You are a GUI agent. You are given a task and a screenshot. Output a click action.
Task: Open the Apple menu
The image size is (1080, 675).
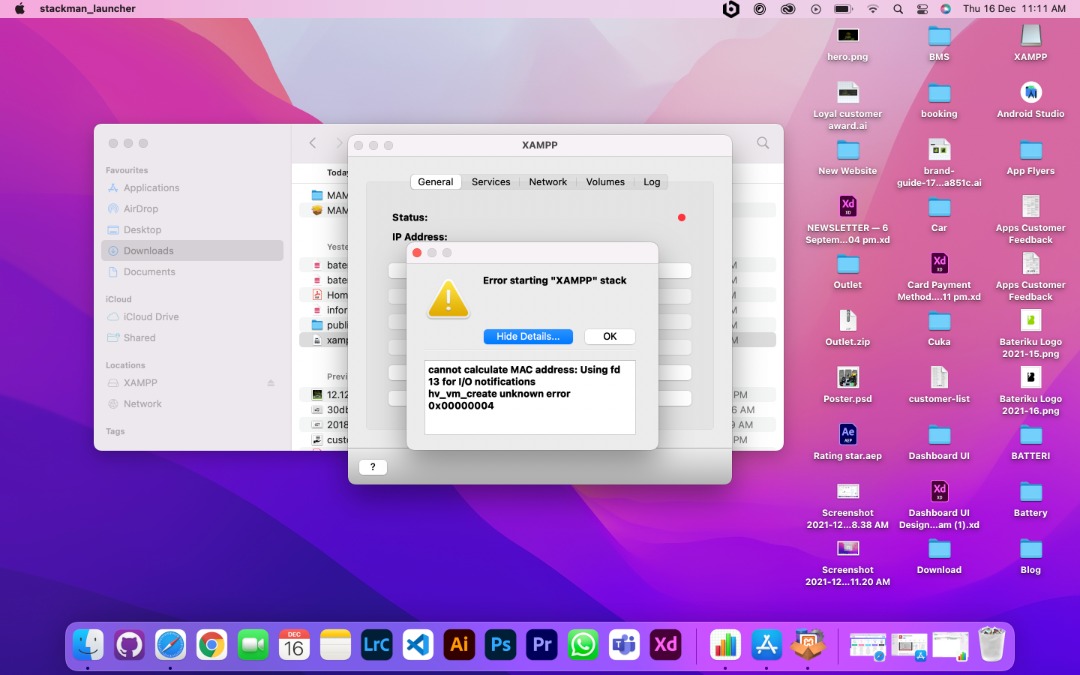coord(19,9)
